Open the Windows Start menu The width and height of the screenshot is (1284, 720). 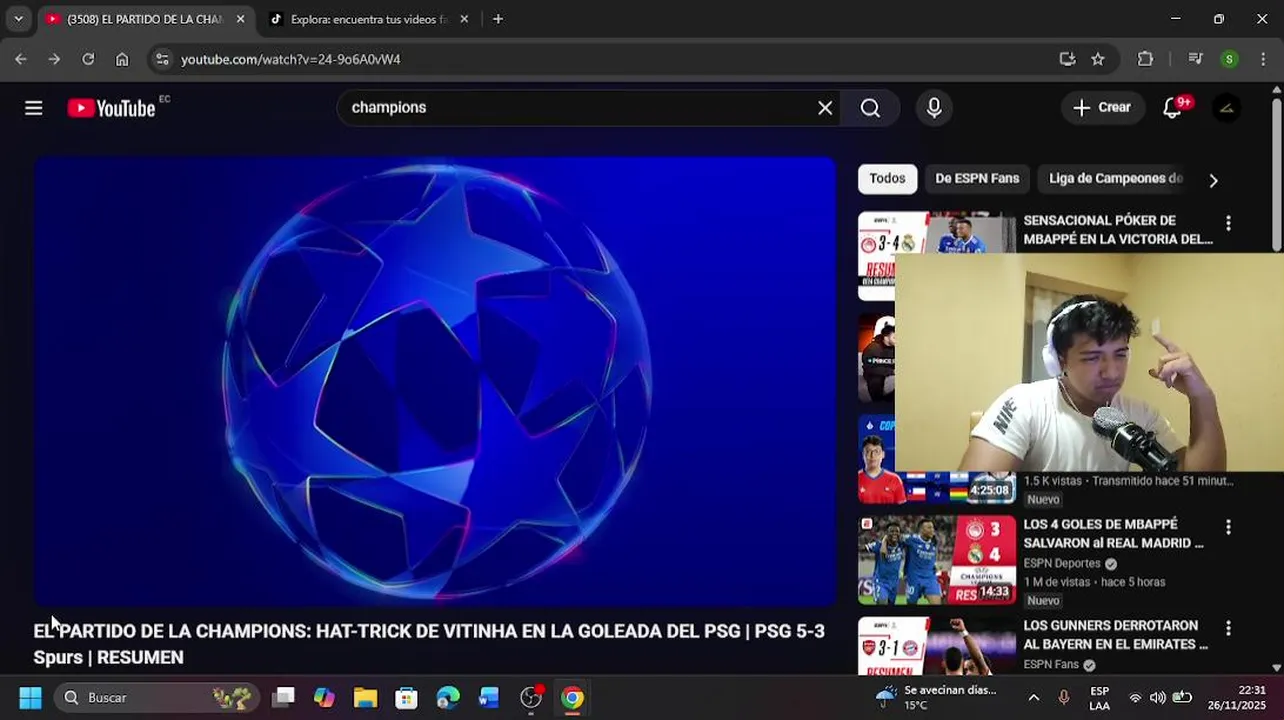tap(30, 697)
